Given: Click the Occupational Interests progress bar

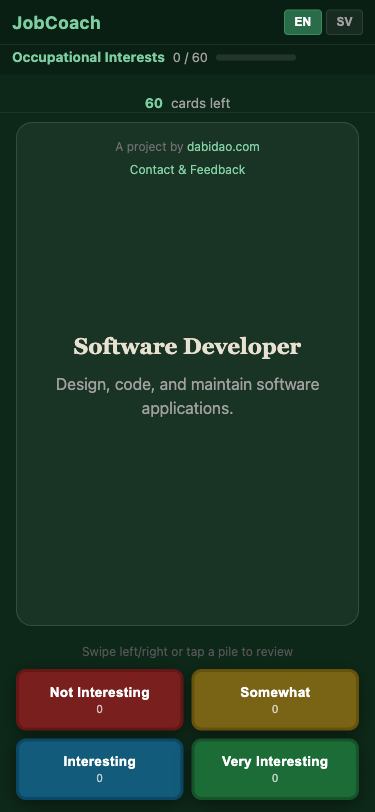Looking at the screenshot, I should pyautogui.click(x=256, y=57).
